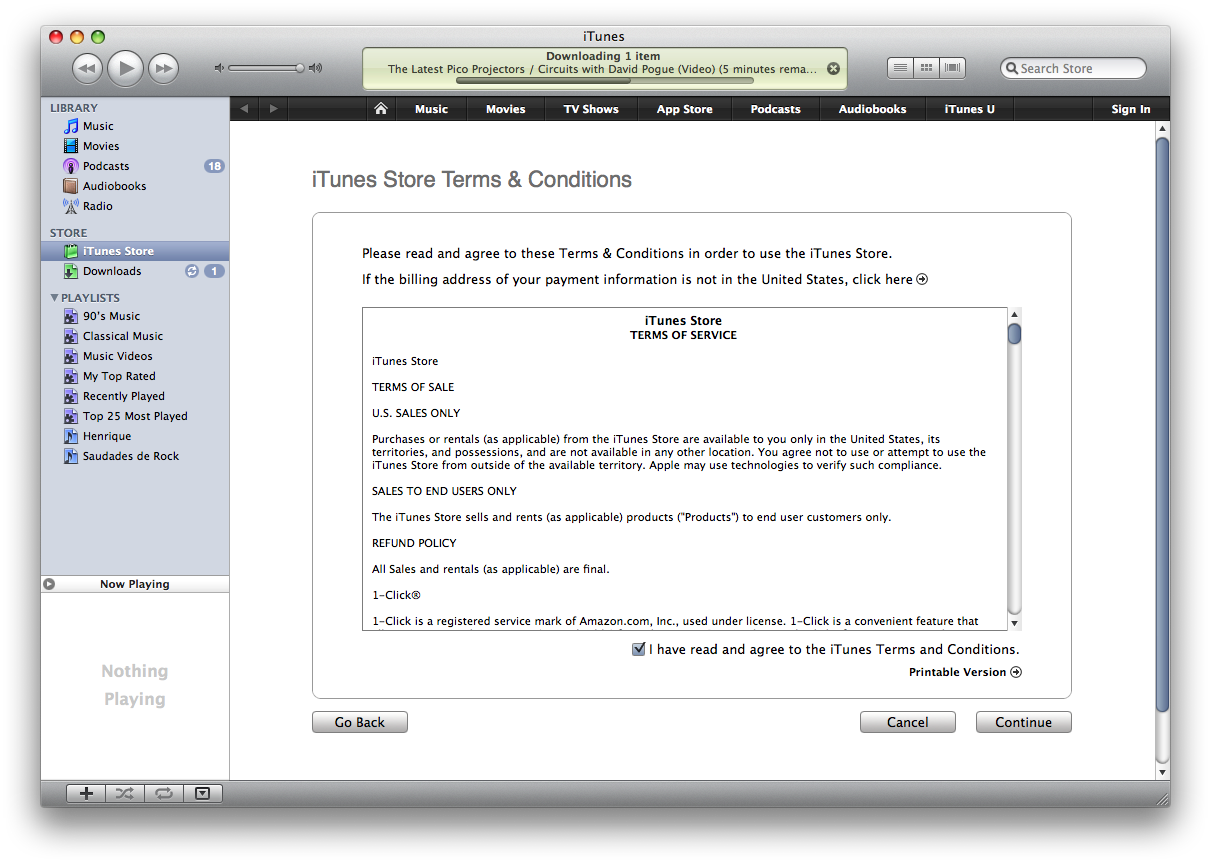The height and width of the screenshot is (863, 1211).
Task: Open the Classical Music playlist
Action: coord(135,336)
